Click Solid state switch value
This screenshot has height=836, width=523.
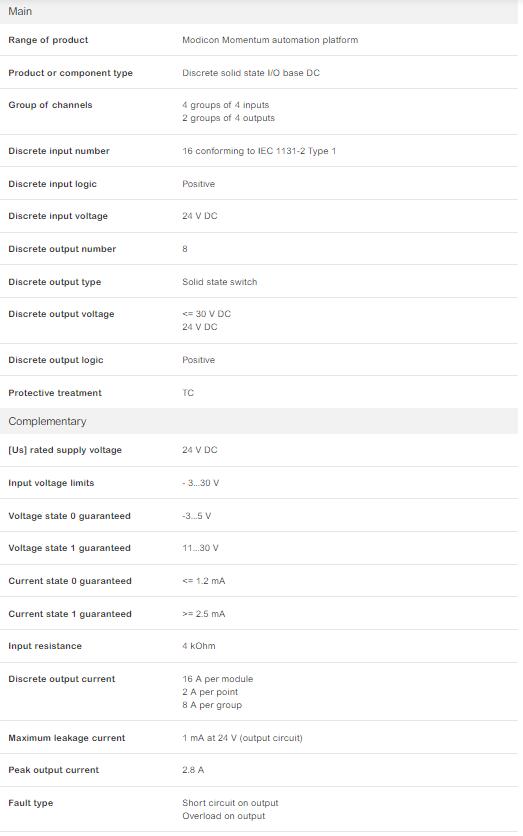click(220, 282)
